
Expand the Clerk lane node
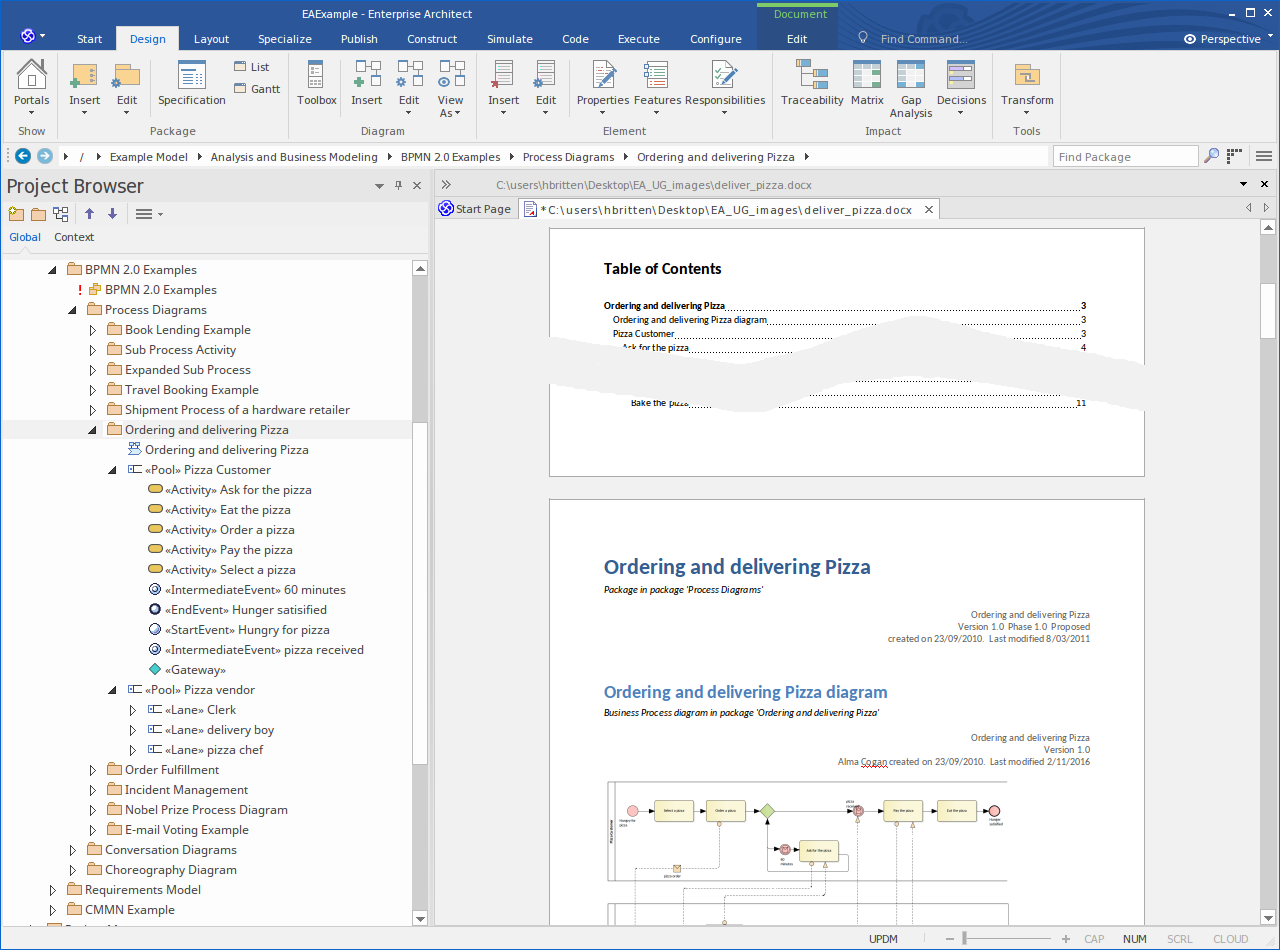(x=132, y=710)
